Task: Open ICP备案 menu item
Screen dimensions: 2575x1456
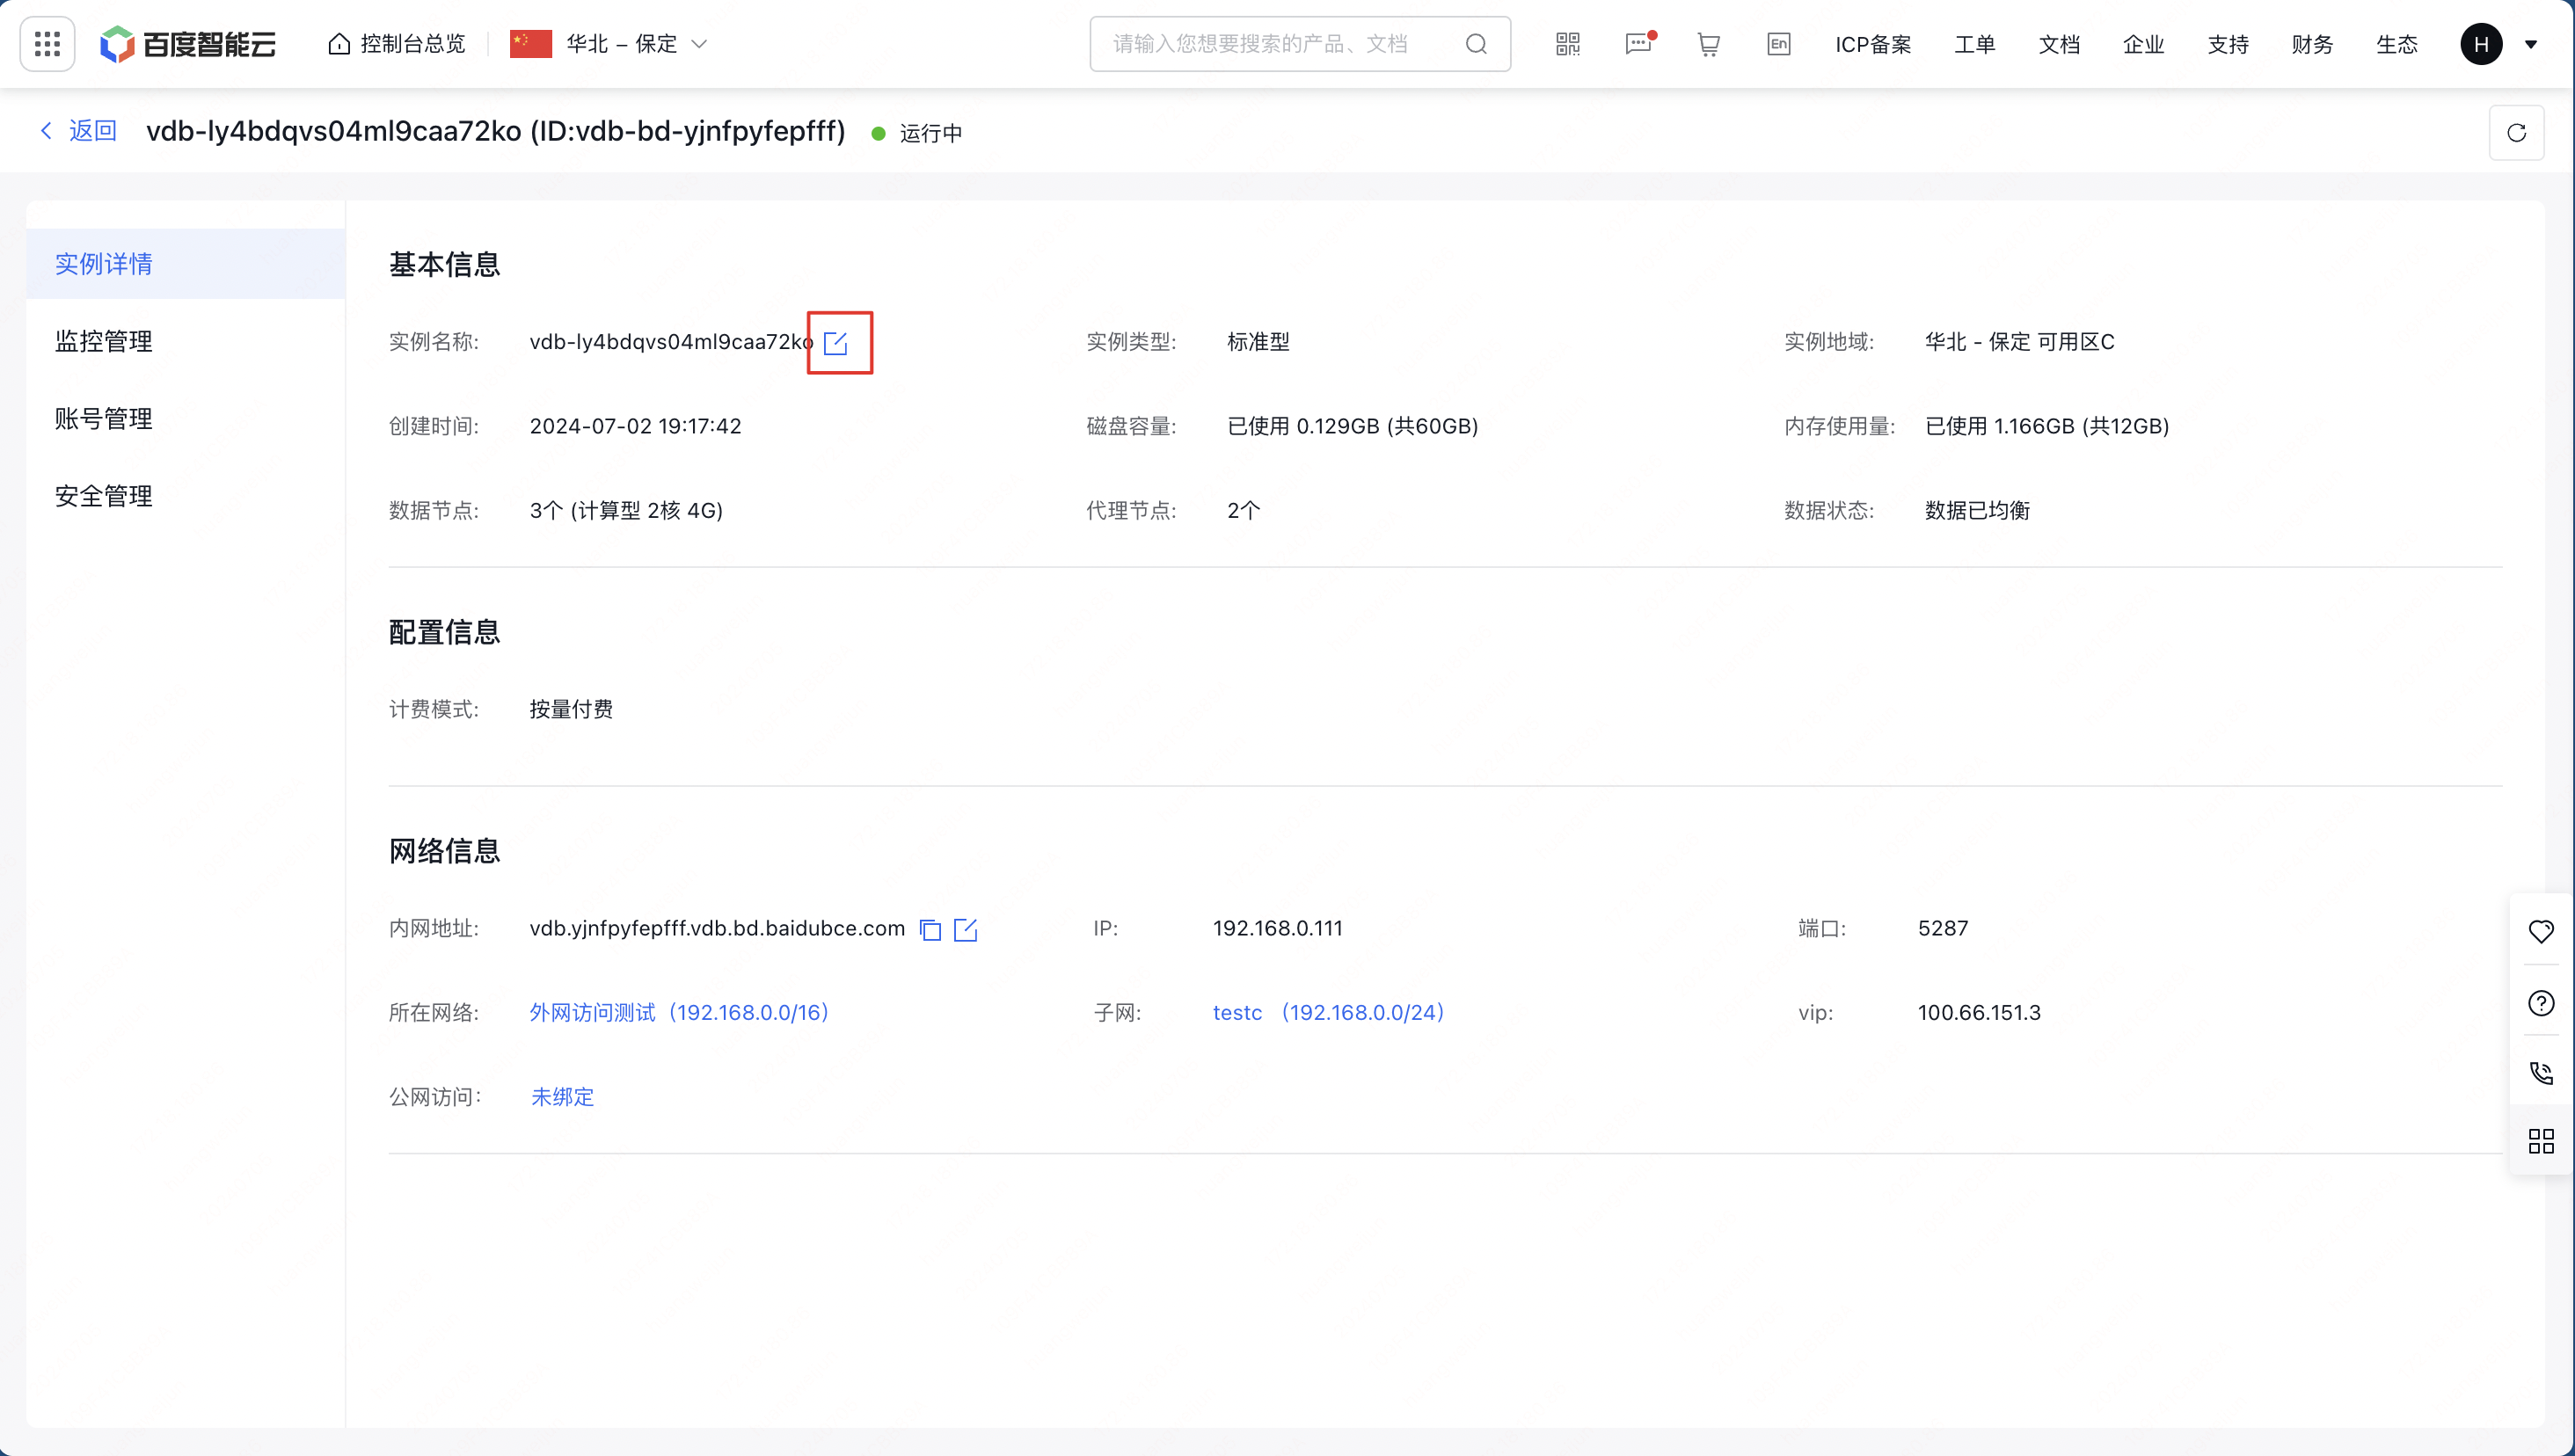Action: click(1872, 44)
